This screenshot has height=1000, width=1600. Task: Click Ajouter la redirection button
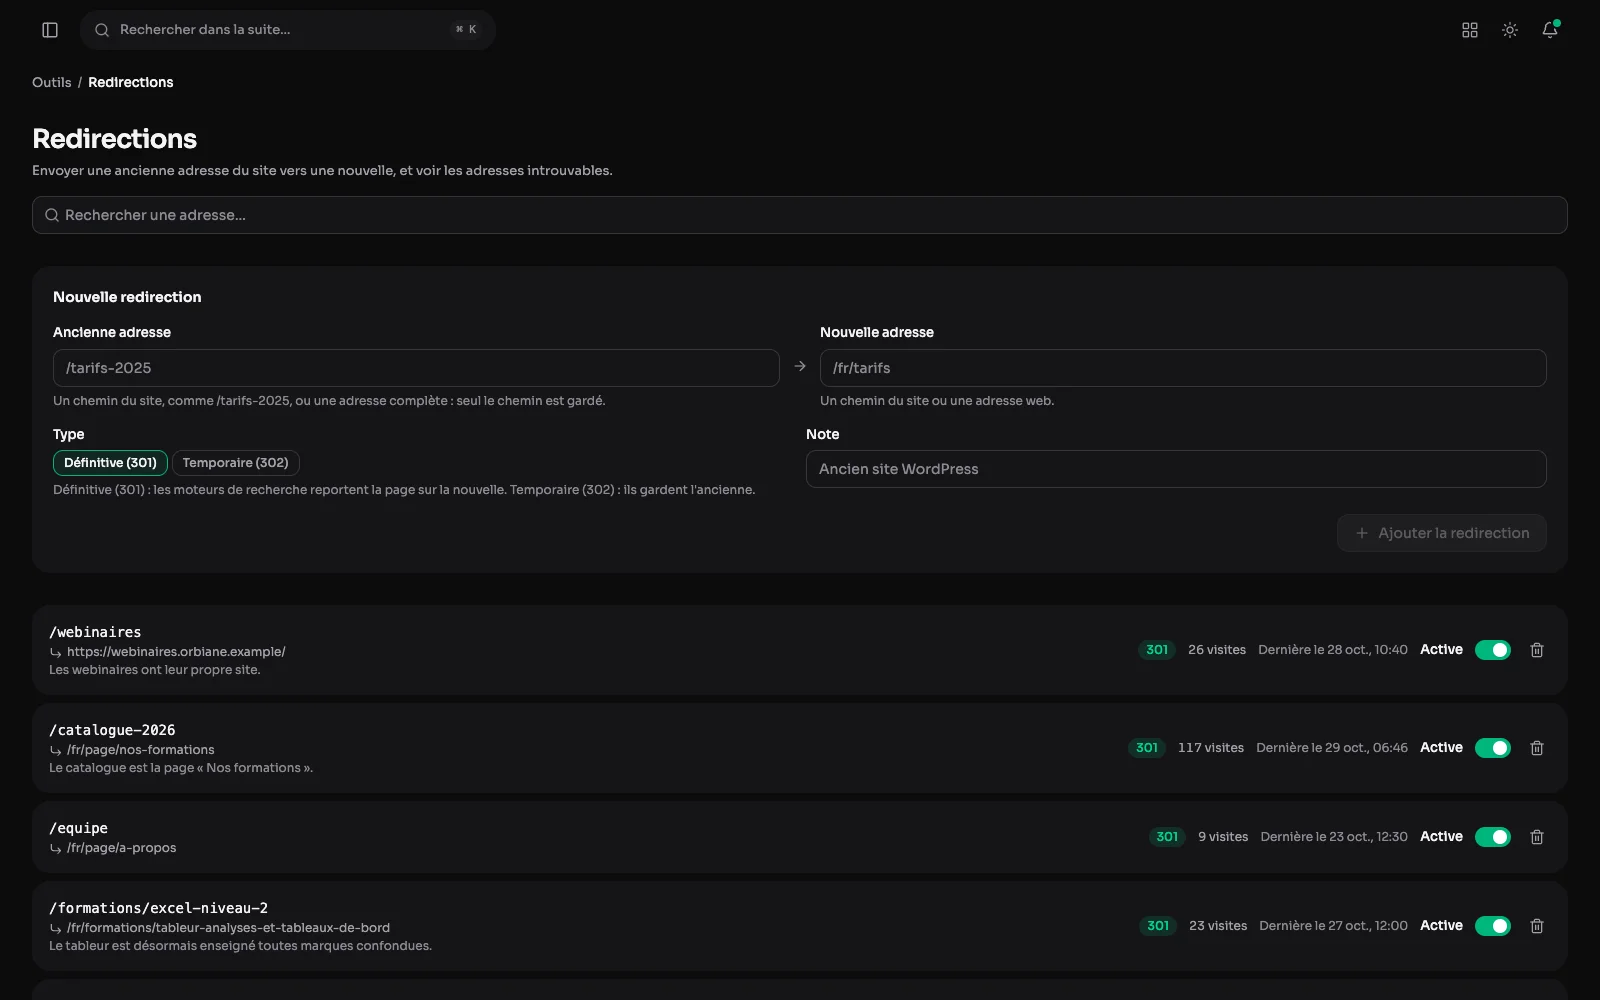point(1442,533)
